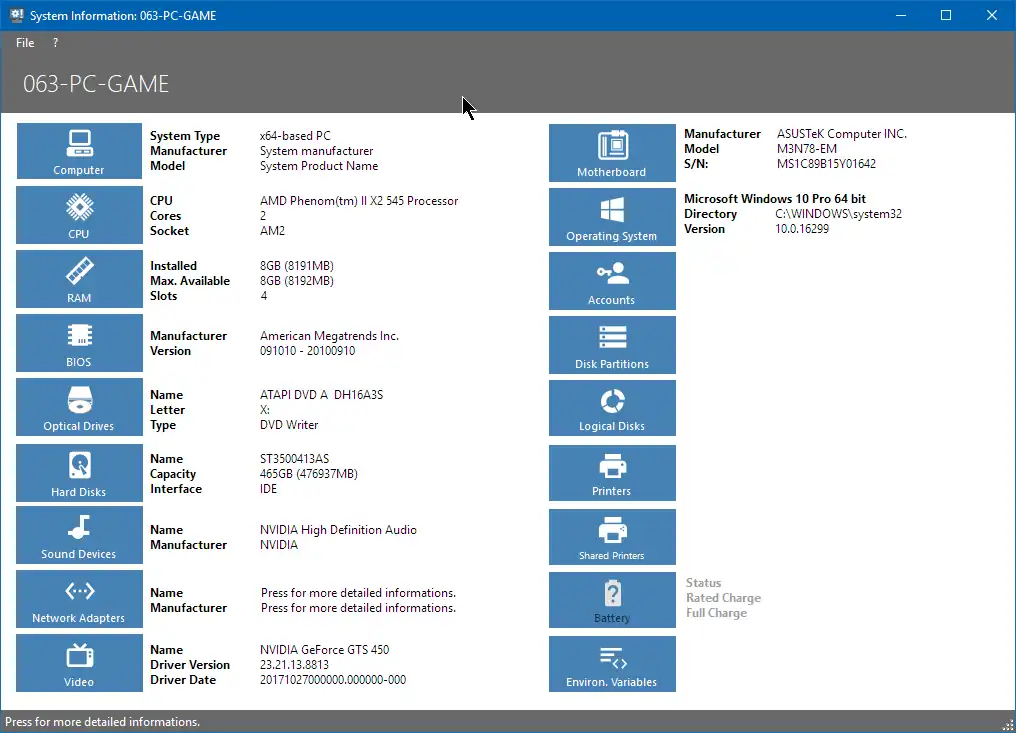This screenshot has height=733, width=1016.
Task: Select the AMD Phenom II X2 545 Processor text
Action: pos(359,201)
